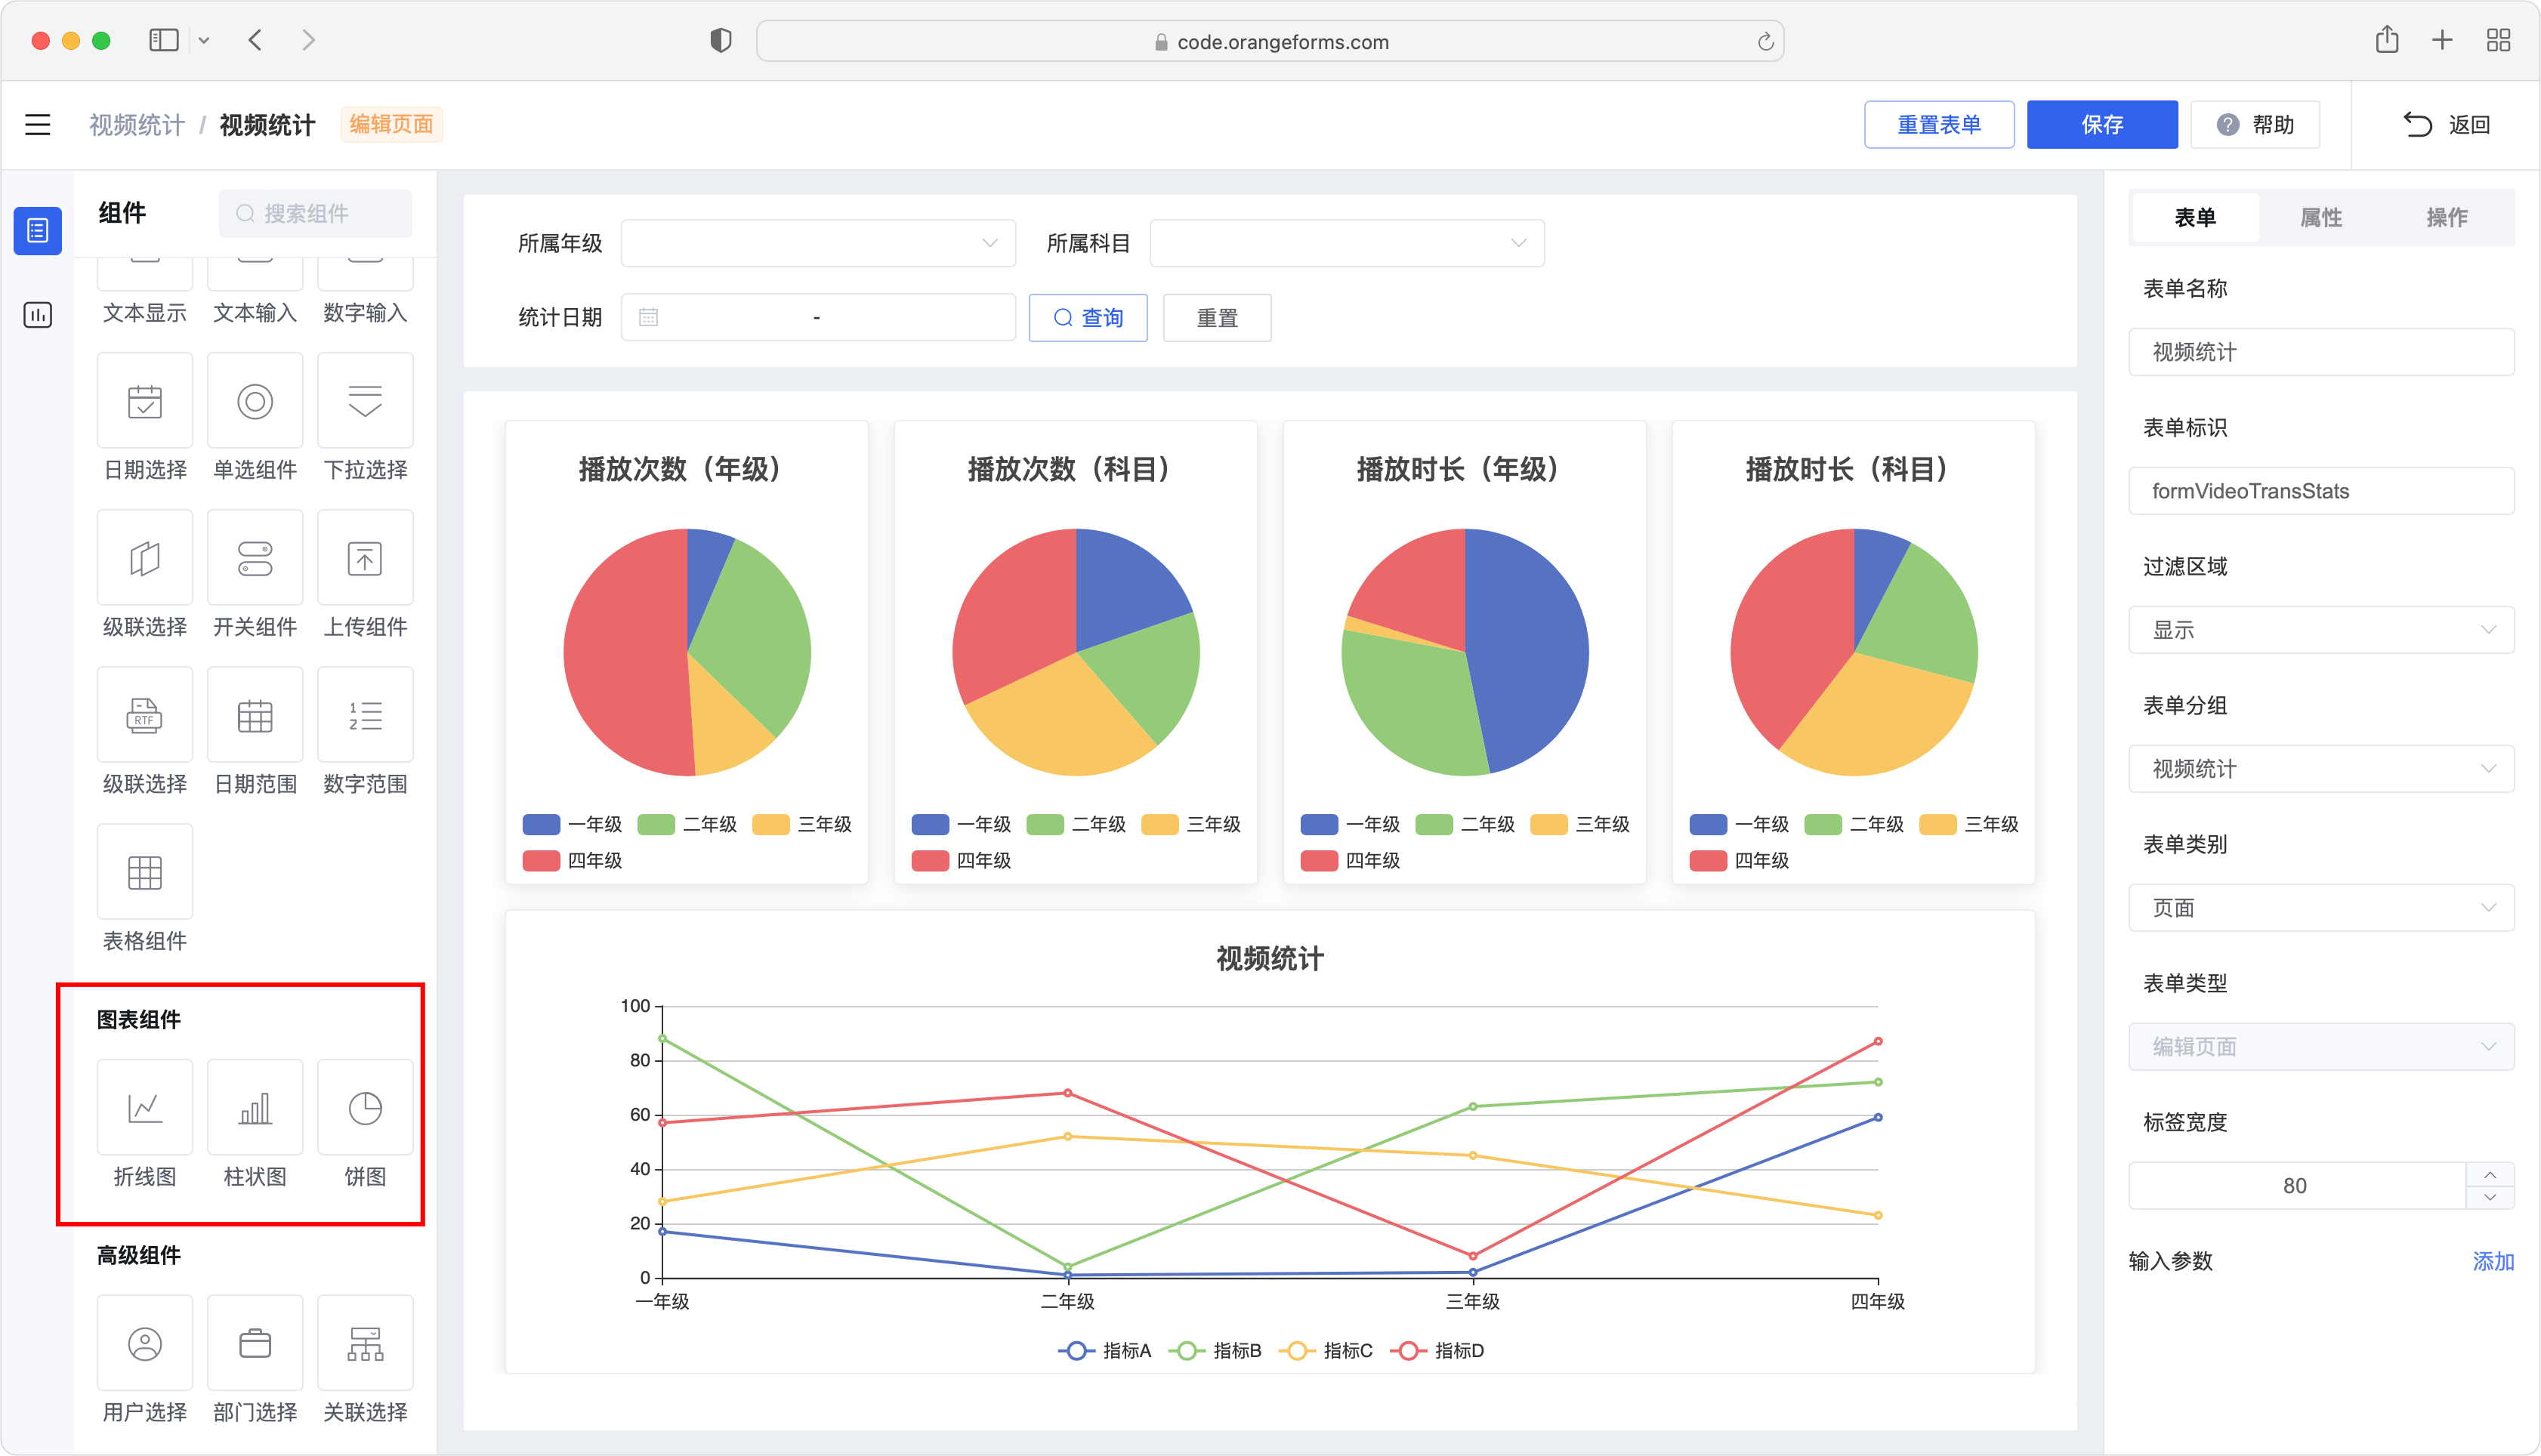The width and height of the screenshot is (2541, 1456).
Task: Toggle 指标C legend in line chart
Action: pos(1325,1351)
